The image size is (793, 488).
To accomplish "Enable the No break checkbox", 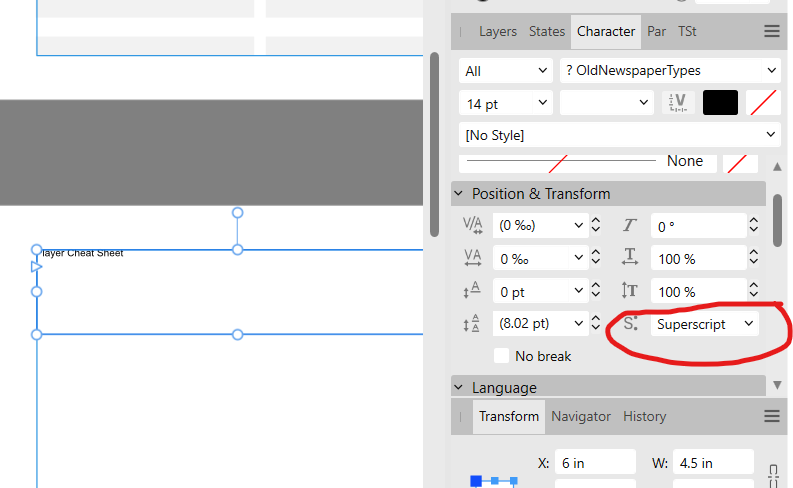I will [x=501, y=356].
